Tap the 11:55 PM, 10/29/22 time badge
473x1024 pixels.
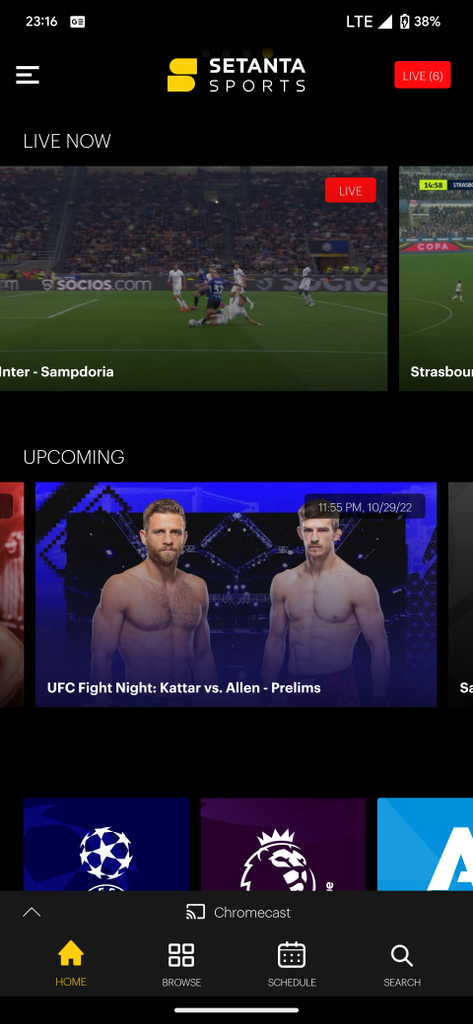pos(365,506)
